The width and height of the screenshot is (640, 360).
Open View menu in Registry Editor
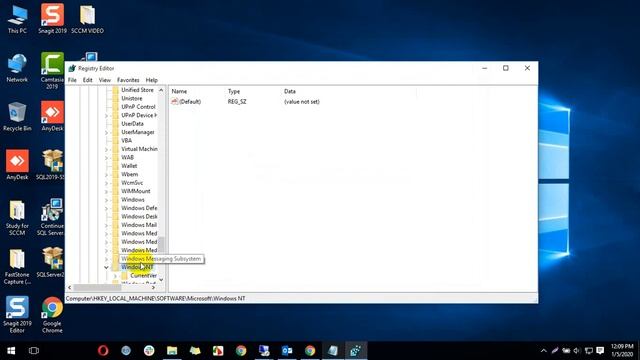tap(104, 80)
